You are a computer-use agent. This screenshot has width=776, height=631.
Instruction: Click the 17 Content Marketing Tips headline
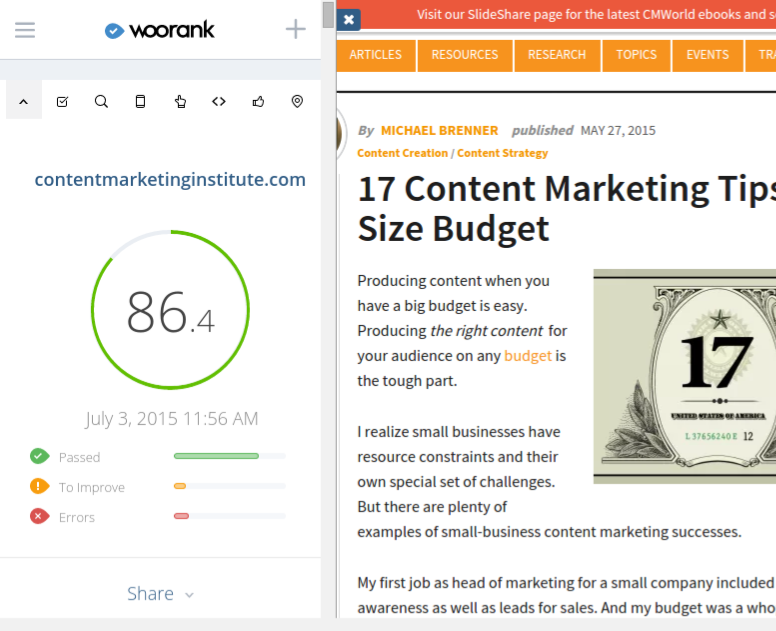pos(566,208)
